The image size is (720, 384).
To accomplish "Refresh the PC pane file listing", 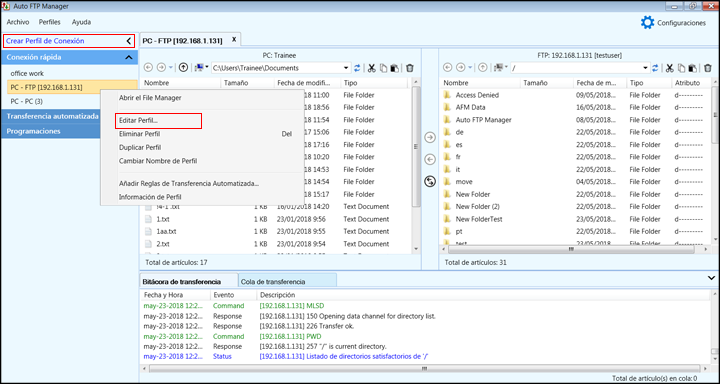I will coord(357,68).
